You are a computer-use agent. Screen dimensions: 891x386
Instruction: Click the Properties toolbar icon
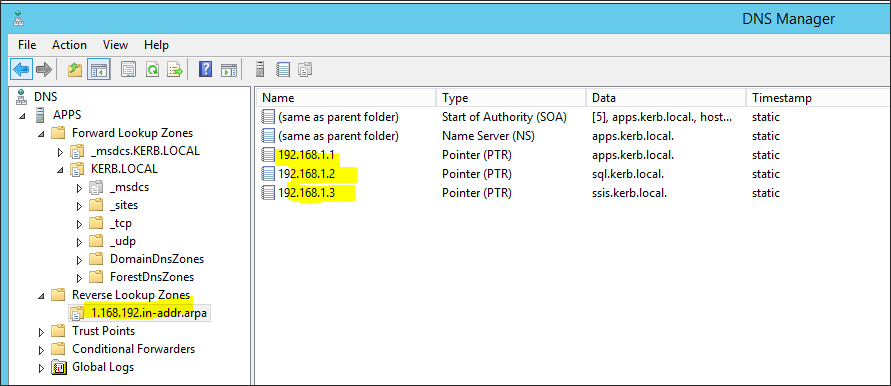(129, 70)
